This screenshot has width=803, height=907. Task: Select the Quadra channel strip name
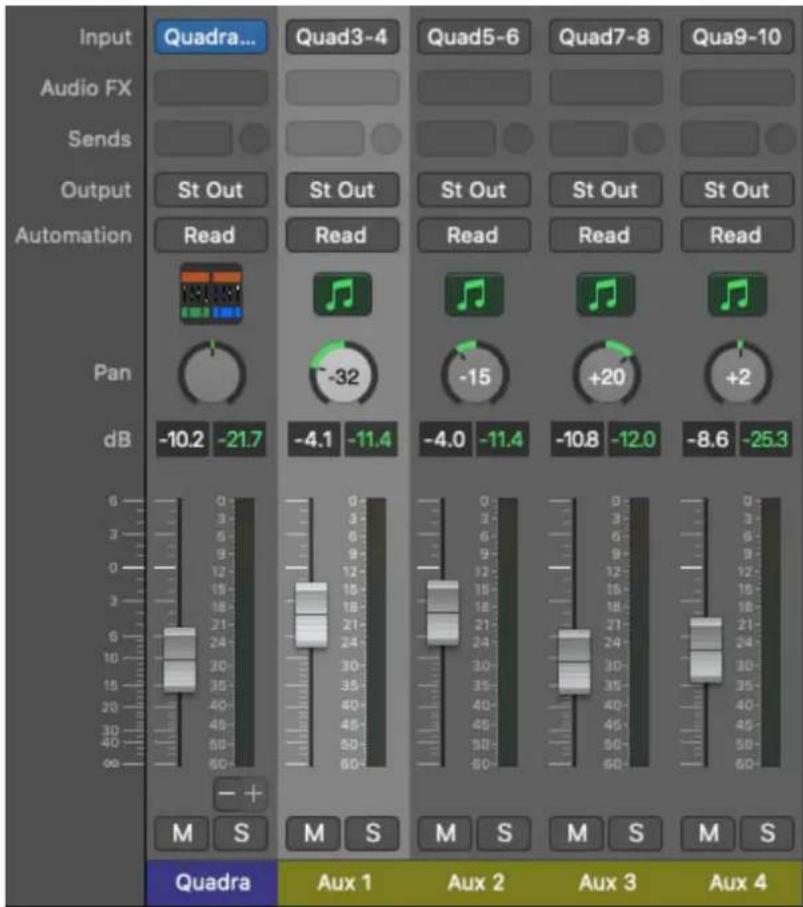pyautogui.click(x=212, y=883)
